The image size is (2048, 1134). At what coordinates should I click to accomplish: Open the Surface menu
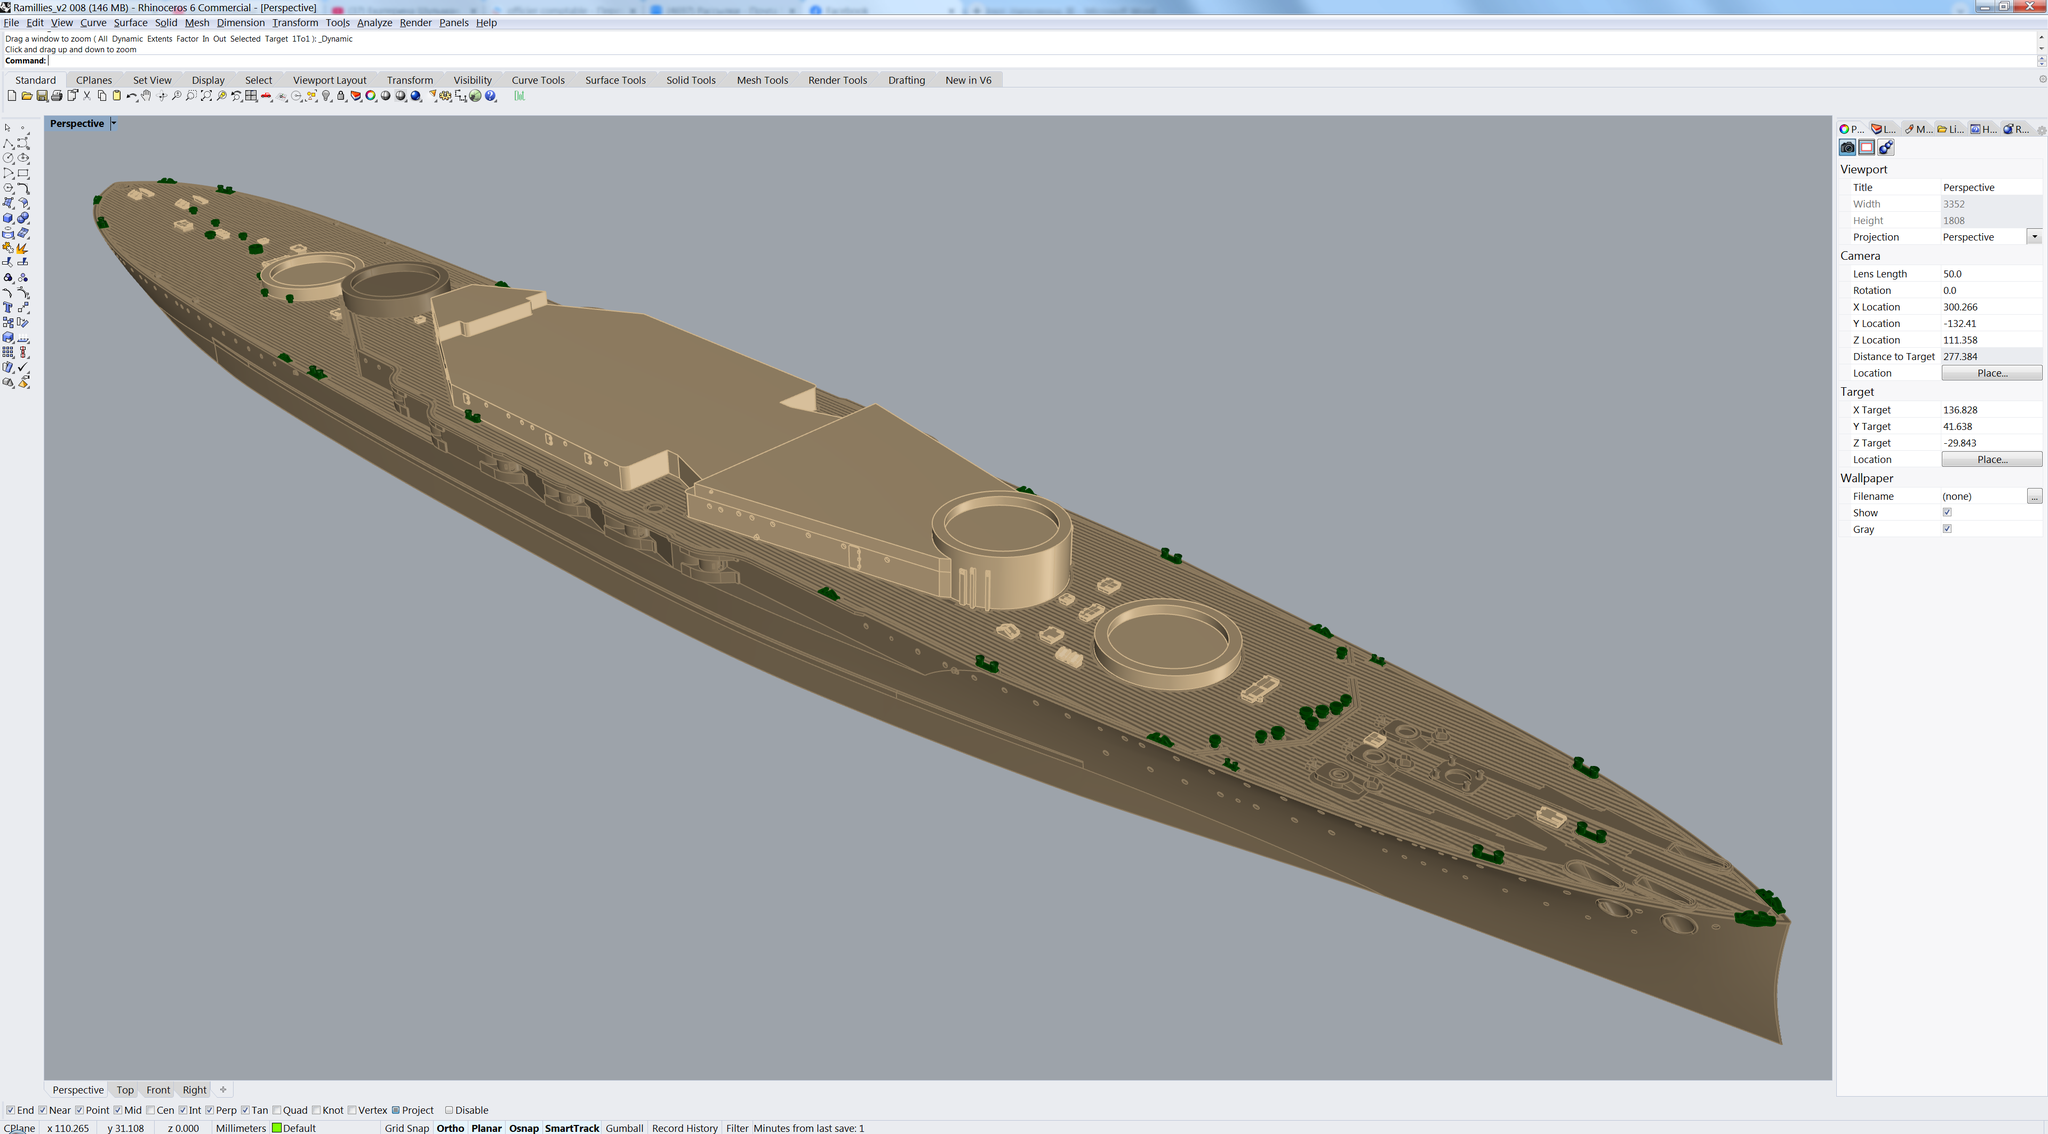[130, 22]
